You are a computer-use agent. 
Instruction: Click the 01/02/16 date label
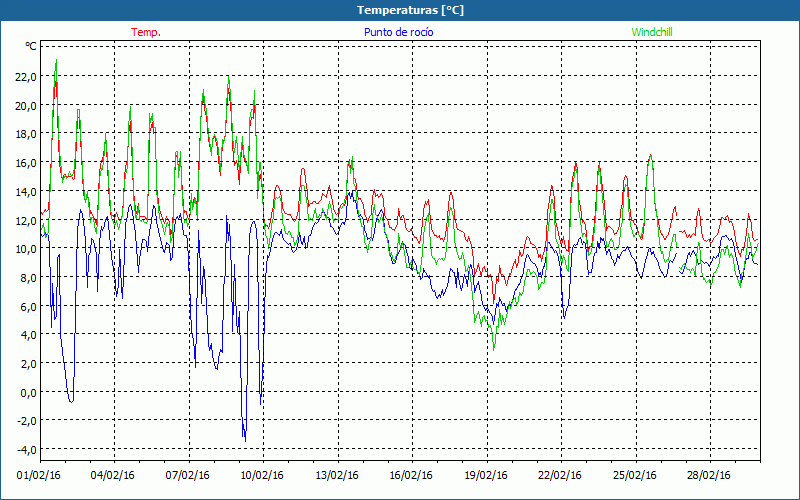[x=38, y=476]
